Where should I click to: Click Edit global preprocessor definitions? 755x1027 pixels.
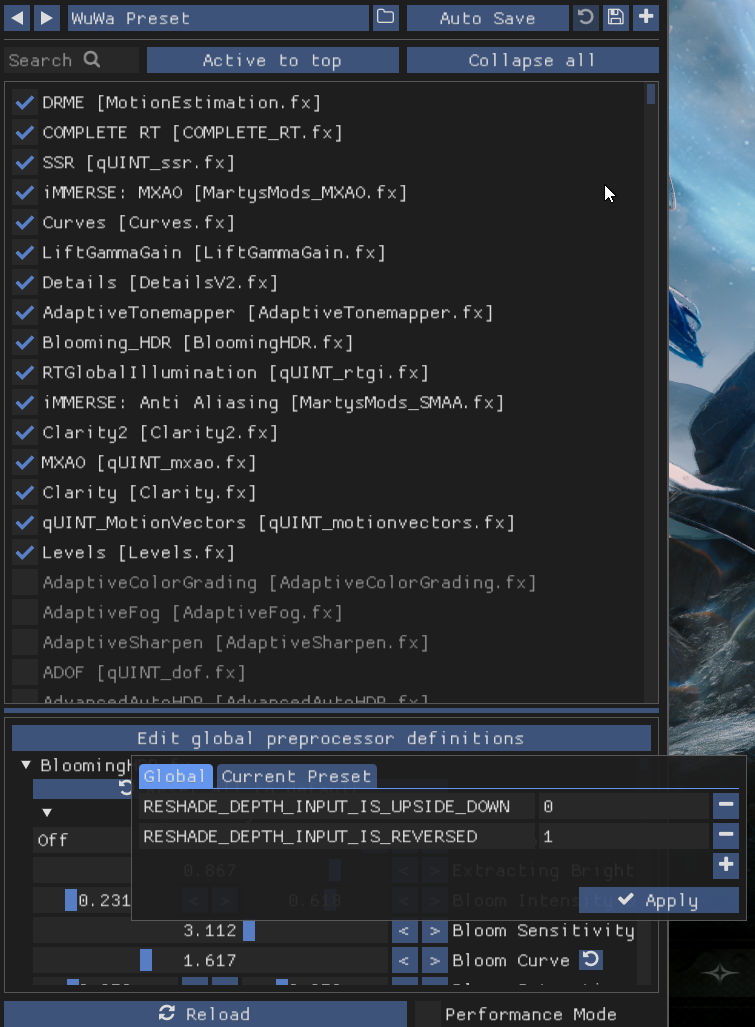coord(331,738)
